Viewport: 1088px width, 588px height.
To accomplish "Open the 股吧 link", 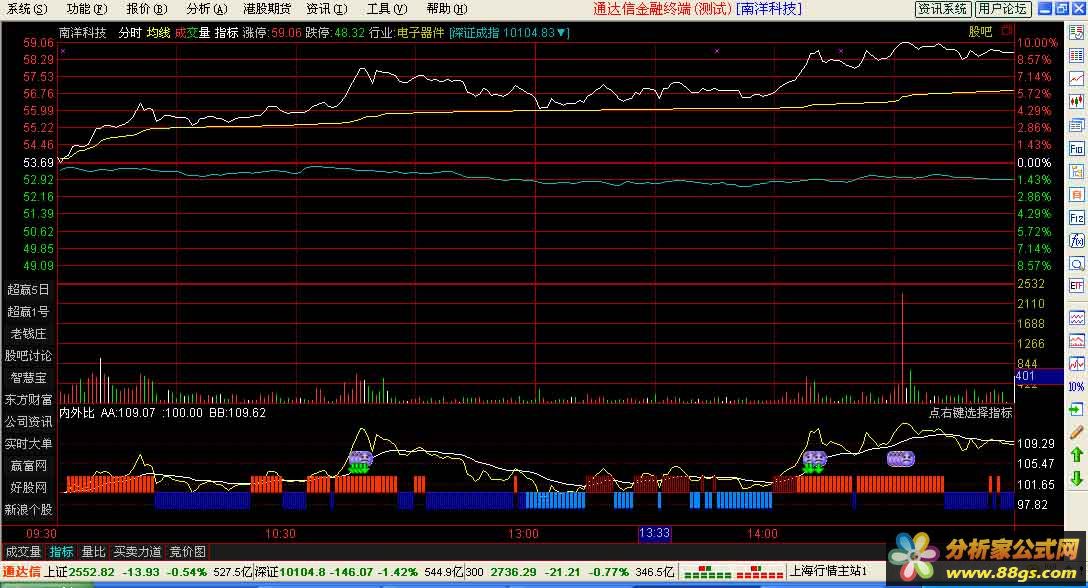I will coord(980,31).
